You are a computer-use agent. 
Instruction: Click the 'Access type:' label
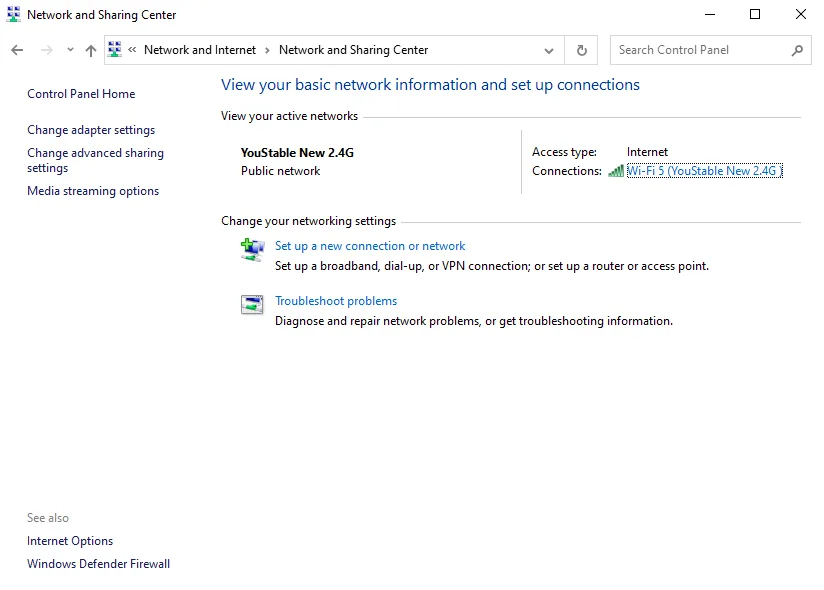(564, 152)
